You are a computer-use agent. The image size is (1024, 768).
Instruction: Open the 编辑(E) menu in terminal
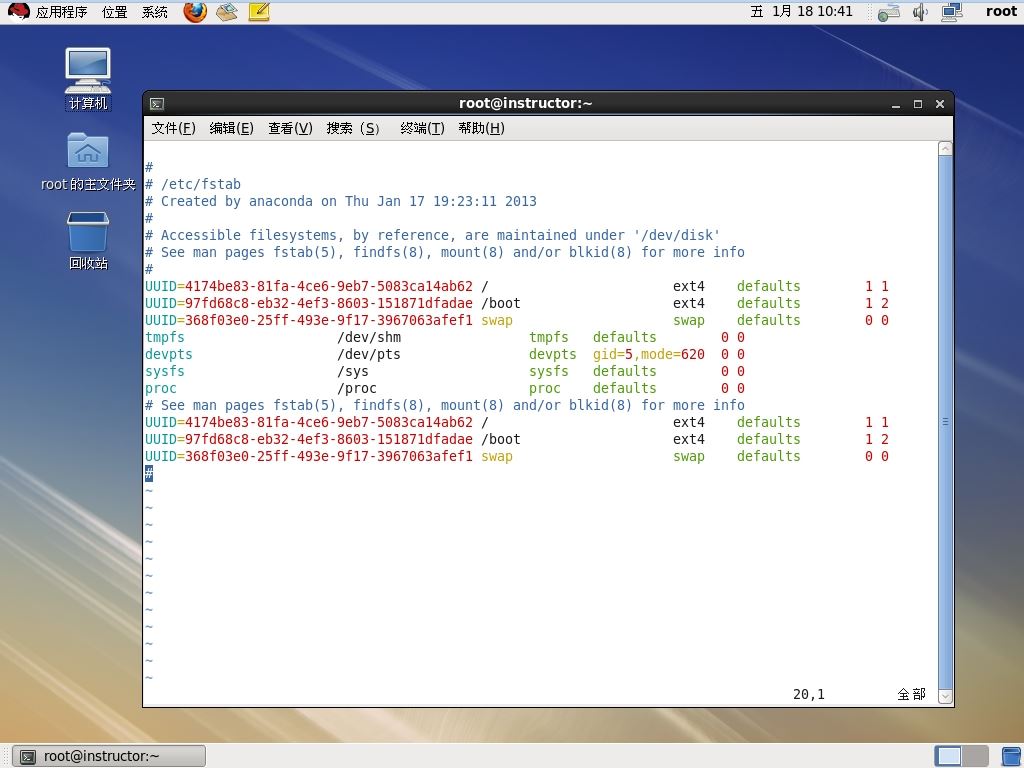click(x=231, y=128)
